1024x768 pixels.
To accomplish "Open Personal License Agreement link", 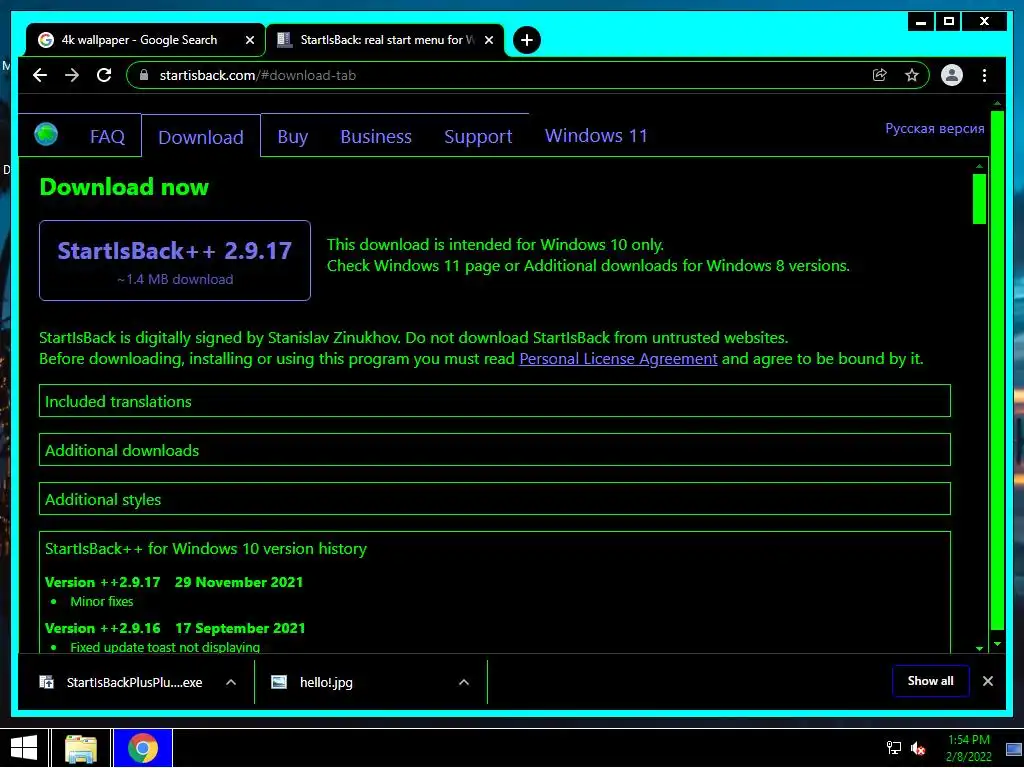I will (618, 359).
